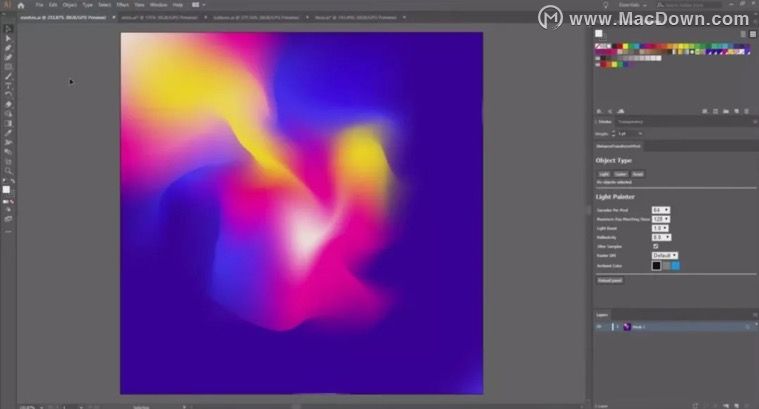Expand the layer disclosure arrow
Viewport: 759px width, 409px height.
[x=618, y=327]
